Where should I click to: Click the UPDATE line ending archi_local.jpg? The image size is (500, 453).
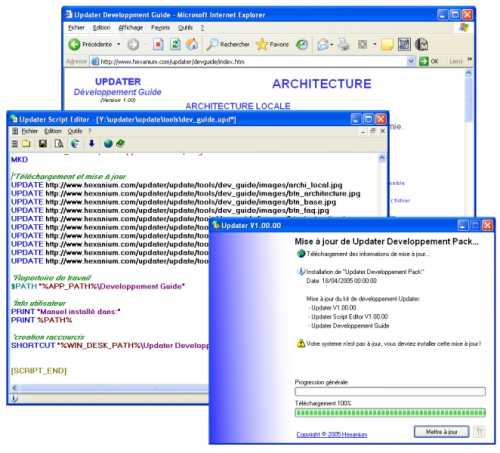(x=177, y=185)
